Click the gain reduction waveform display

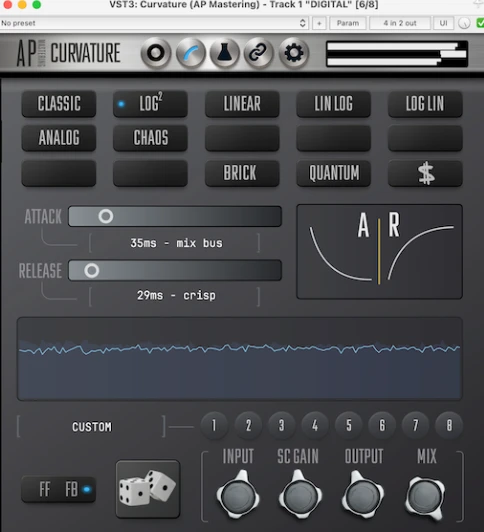(240, 359)
